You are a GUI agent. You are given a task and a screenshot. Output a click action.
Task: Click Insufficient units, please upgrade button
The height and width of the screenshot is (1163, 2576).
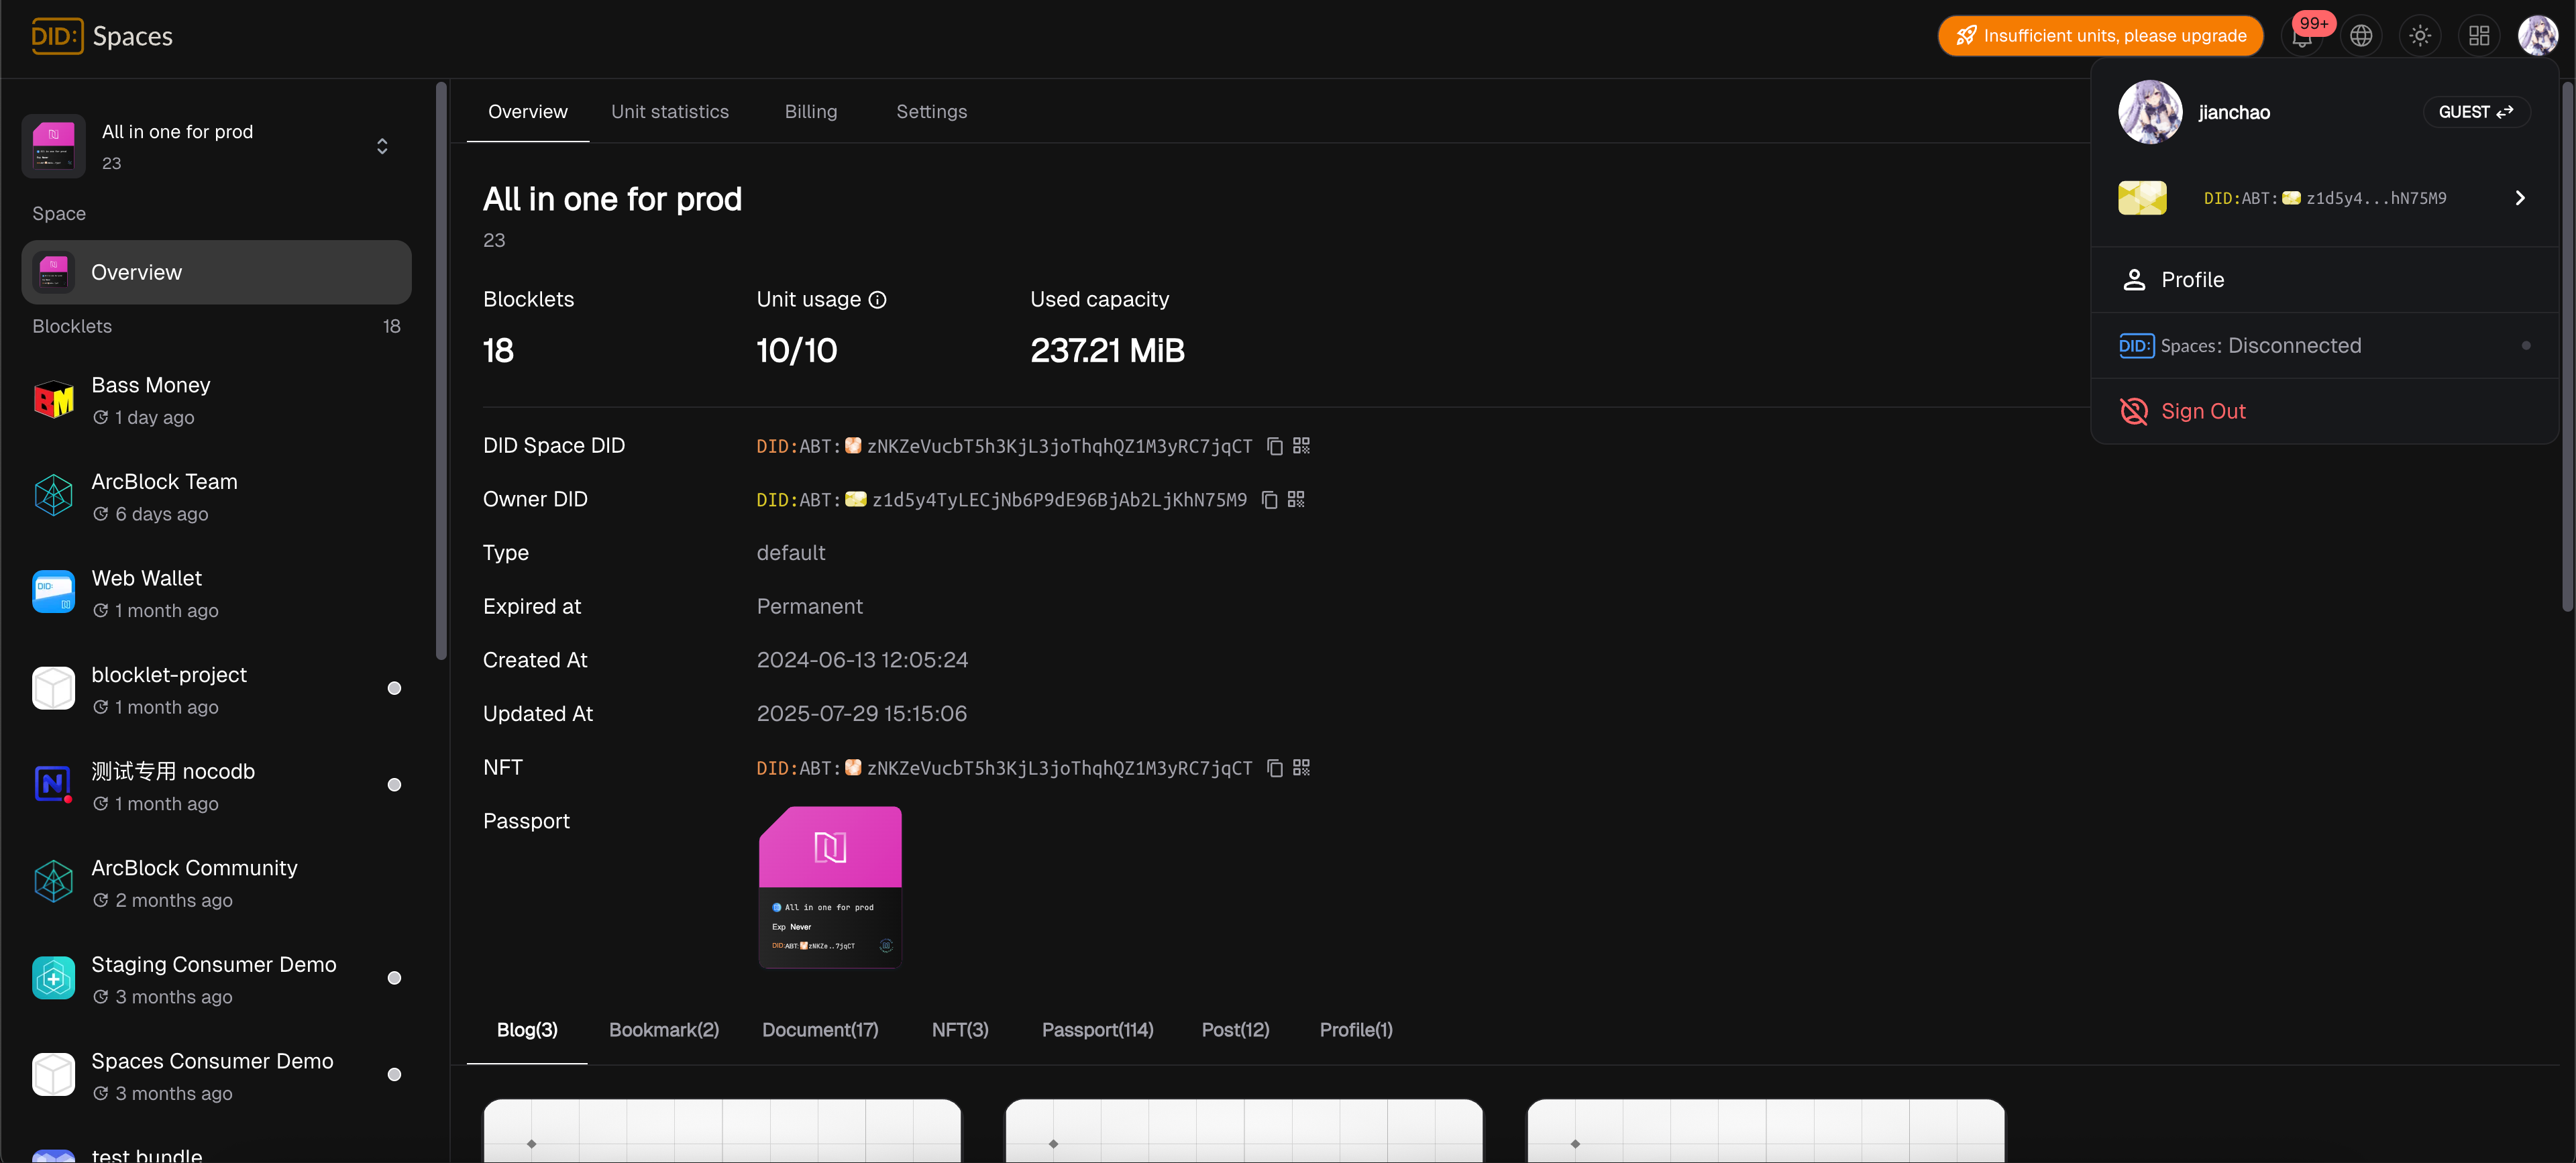(2100, 36)
